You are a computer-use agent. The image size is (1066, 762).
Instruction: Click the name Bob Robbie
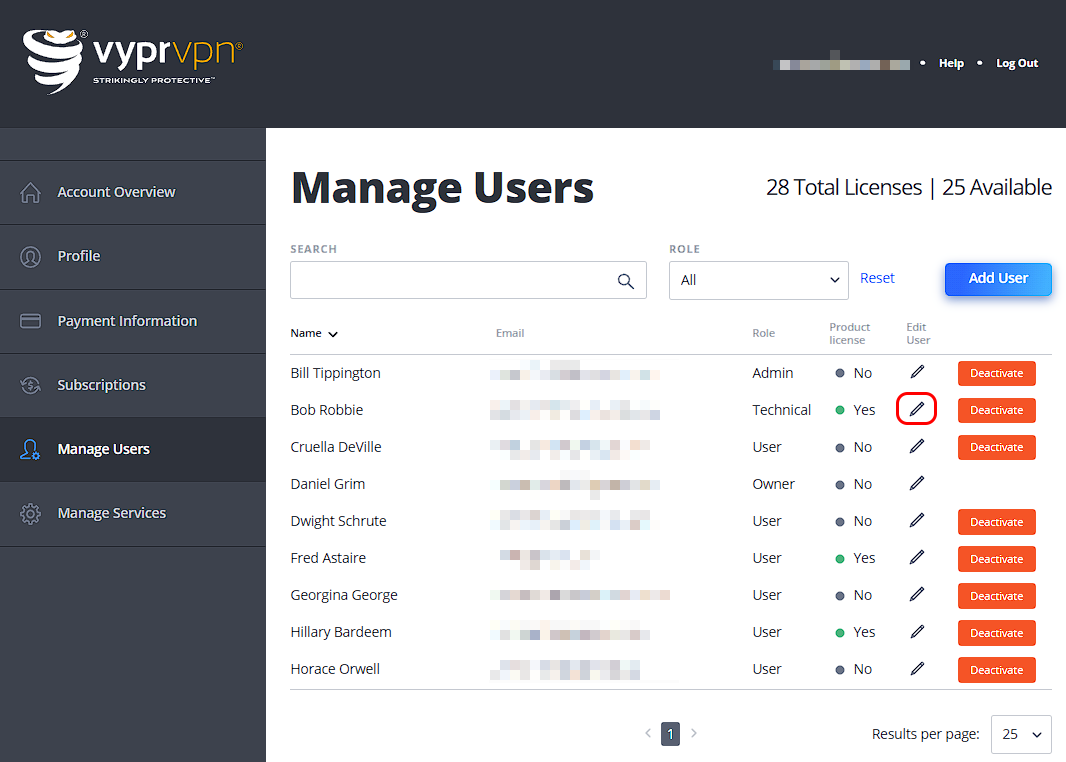pos(327,410)
